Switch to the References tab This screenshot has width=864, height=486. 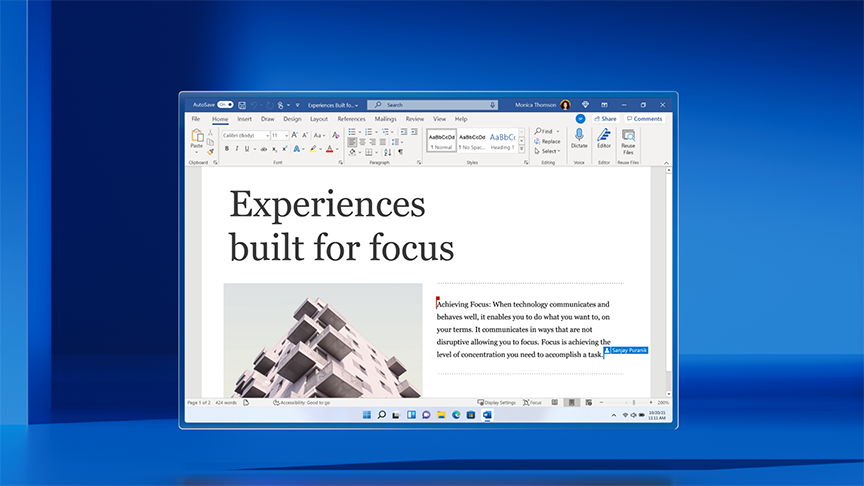point(351,119)
